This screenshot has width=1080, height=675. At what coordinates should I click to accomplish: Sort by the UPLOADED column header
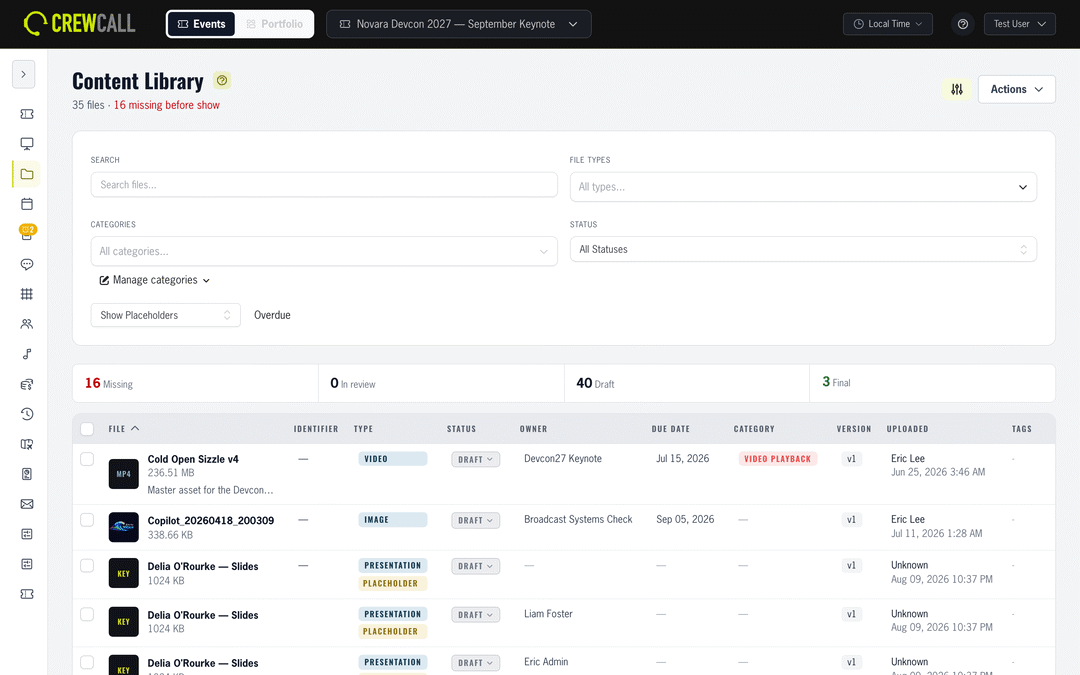tap(907, 429)
